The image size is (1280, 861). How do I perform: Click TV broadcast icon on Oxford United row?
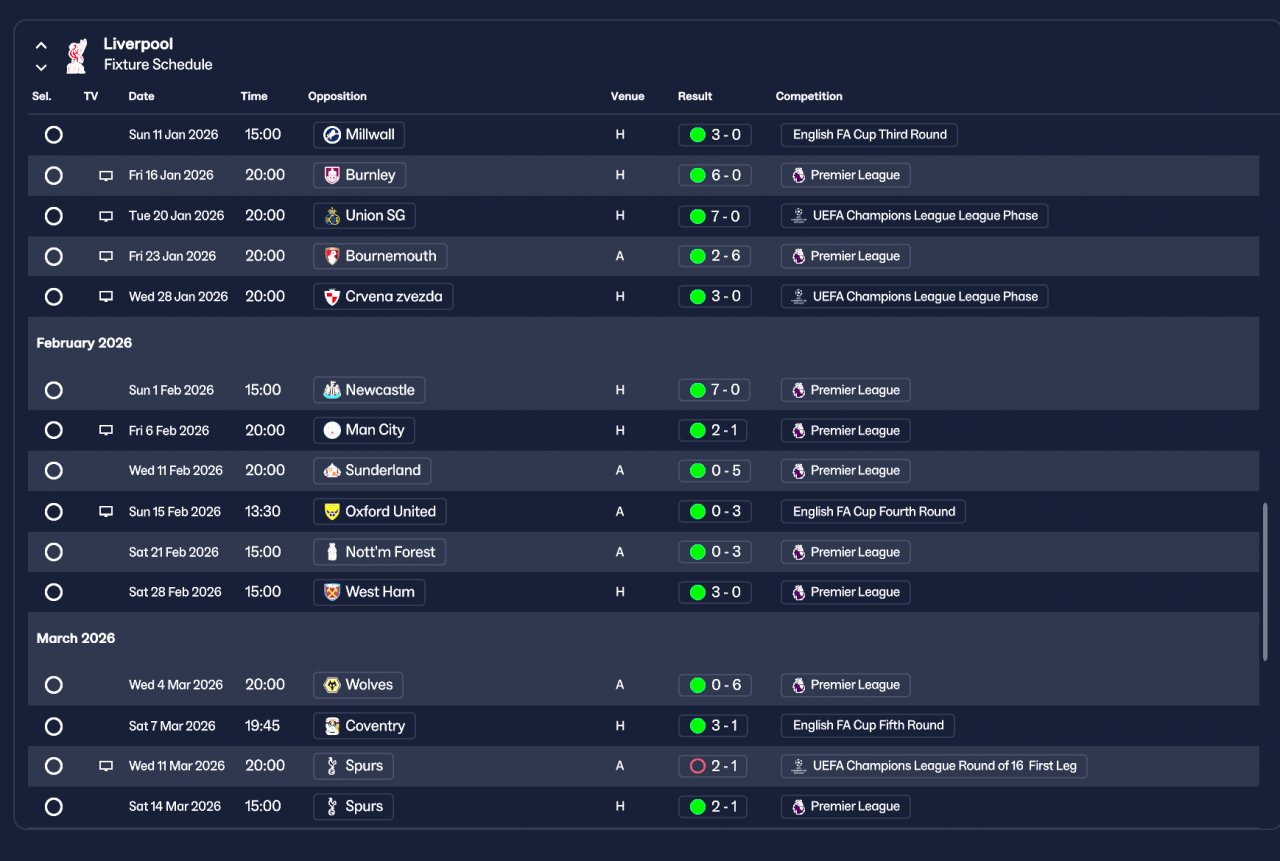click(106, 512)
